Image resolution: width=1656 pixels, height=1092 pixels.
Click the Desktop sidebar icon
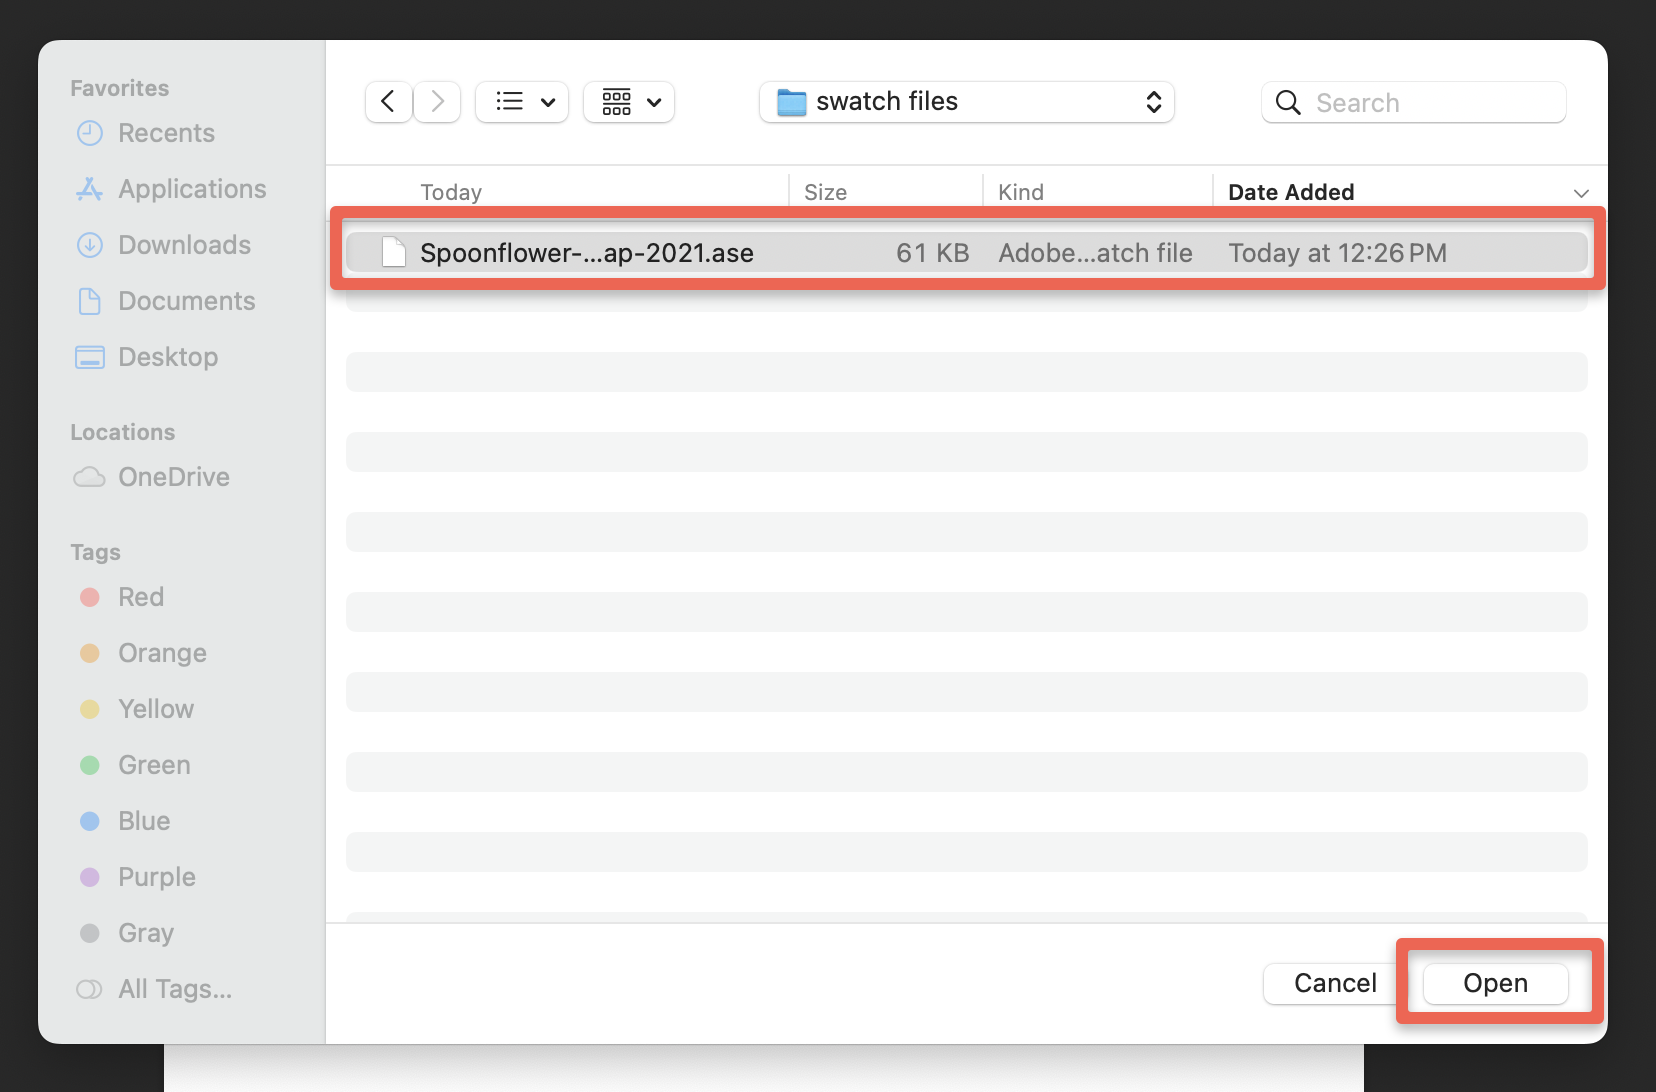90,357
